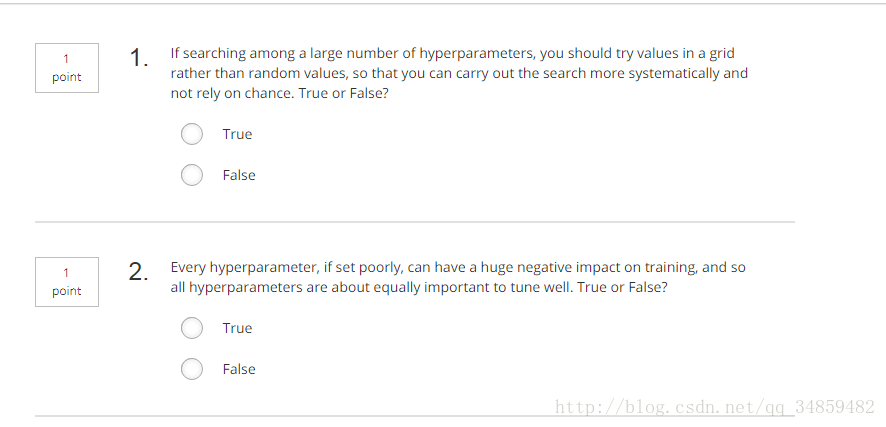Click the large question number '2.'

point(138,271)
